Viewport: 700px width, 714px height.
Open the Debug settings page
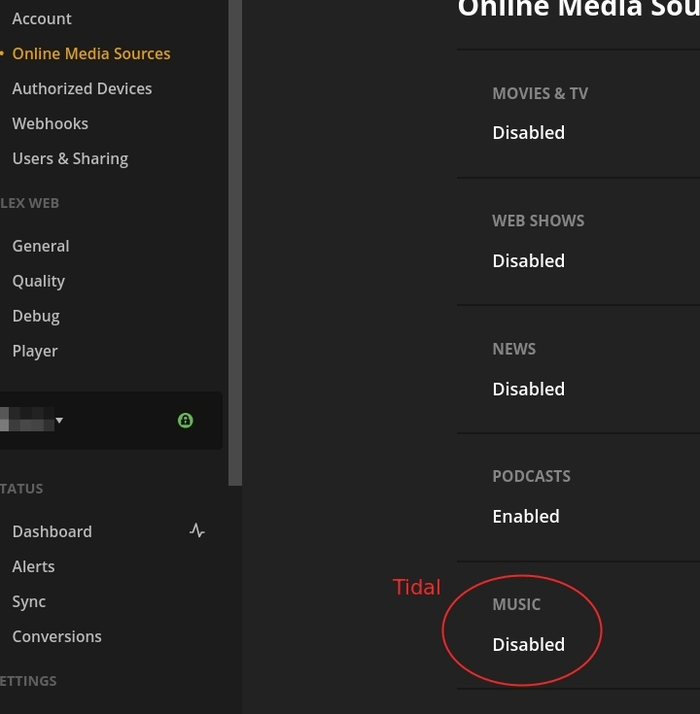(36, 316)
